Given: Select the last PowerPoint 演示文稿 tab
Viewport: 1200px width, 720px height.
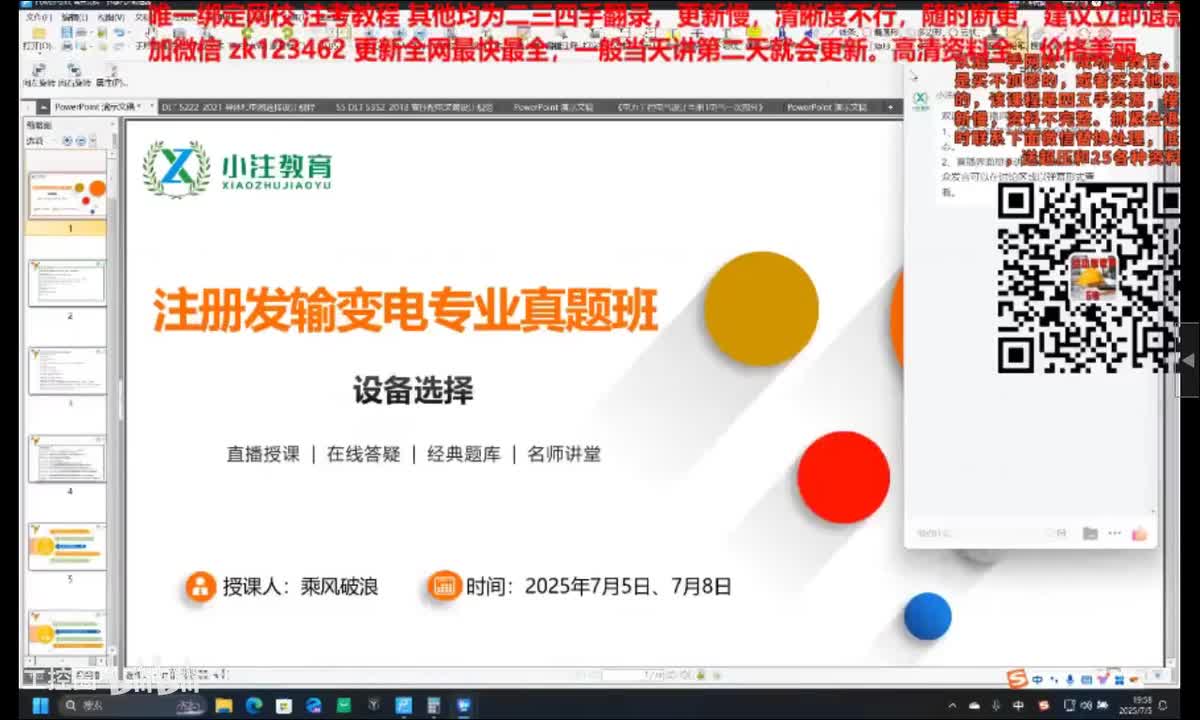Looking at the screenshot, I should [x=826, y=106].
